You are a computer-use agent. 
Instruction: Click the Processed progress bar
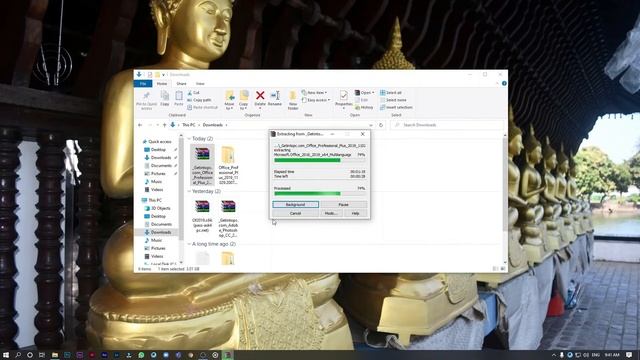(x=320, y=193)
